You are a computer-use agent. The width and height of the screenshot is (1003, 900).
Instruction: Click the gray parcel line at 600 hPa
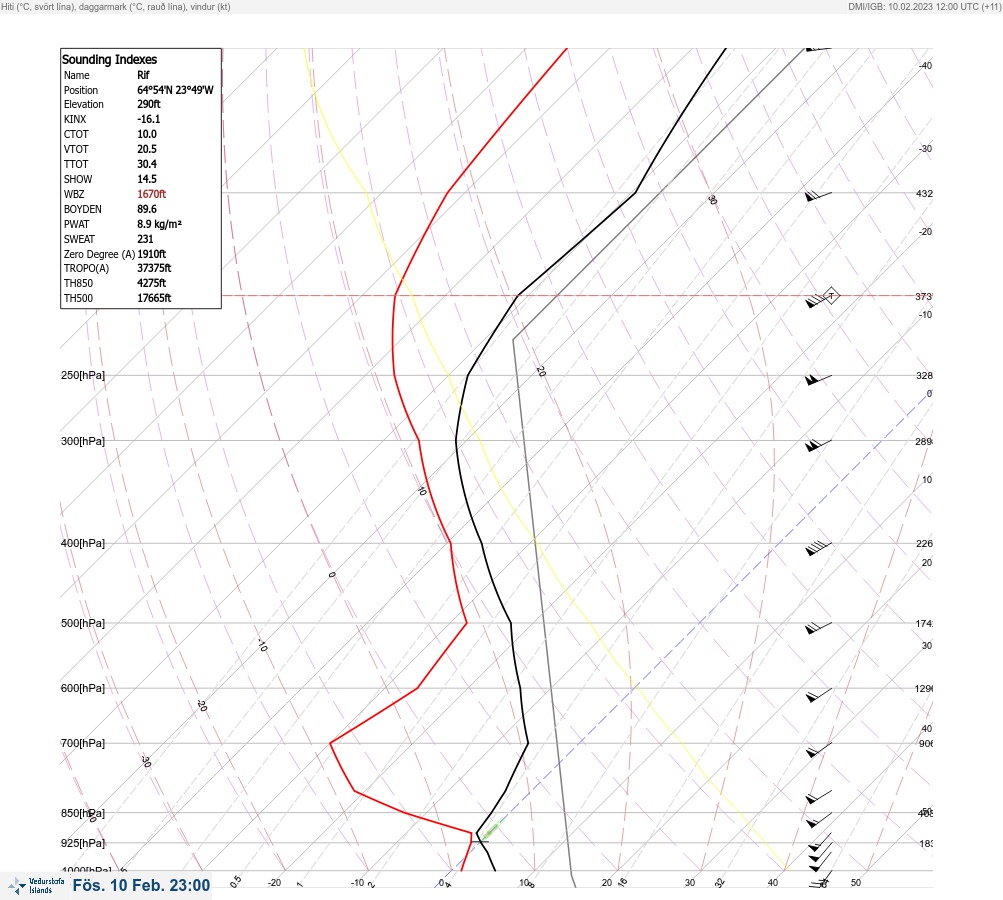pyautogui.click(x=551, y=688)
